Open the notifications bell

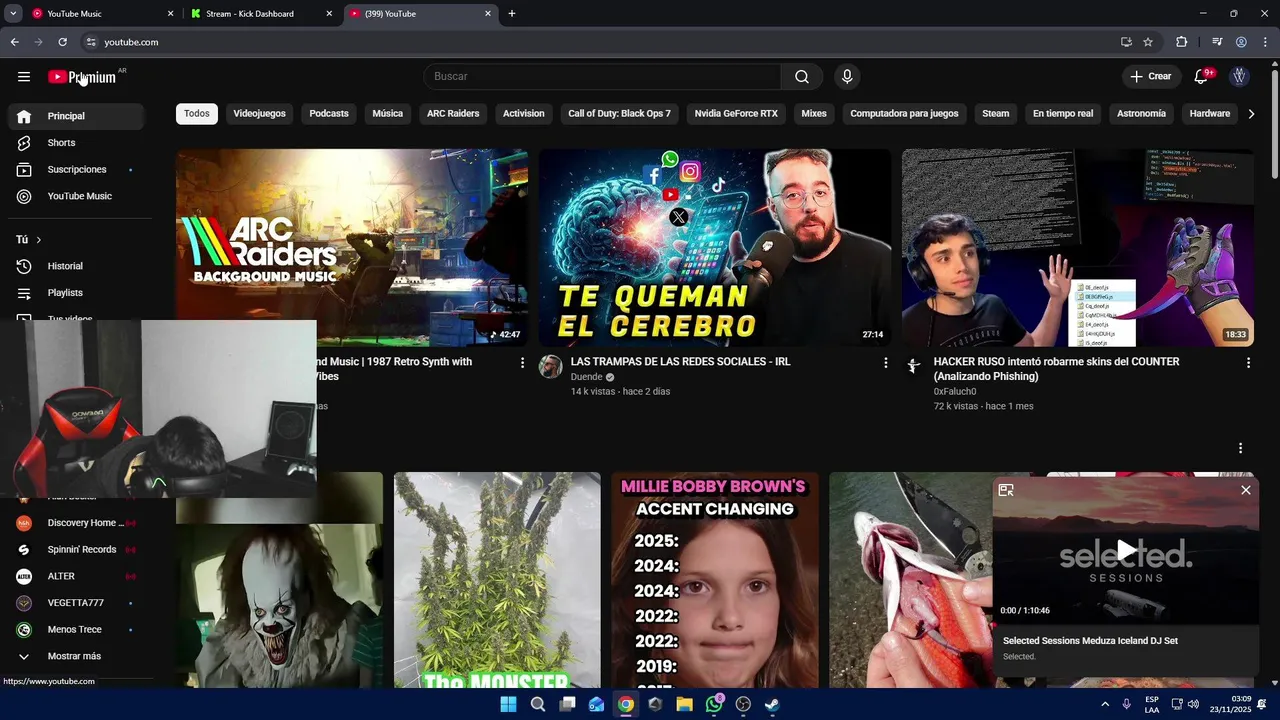coord(1201,77)
